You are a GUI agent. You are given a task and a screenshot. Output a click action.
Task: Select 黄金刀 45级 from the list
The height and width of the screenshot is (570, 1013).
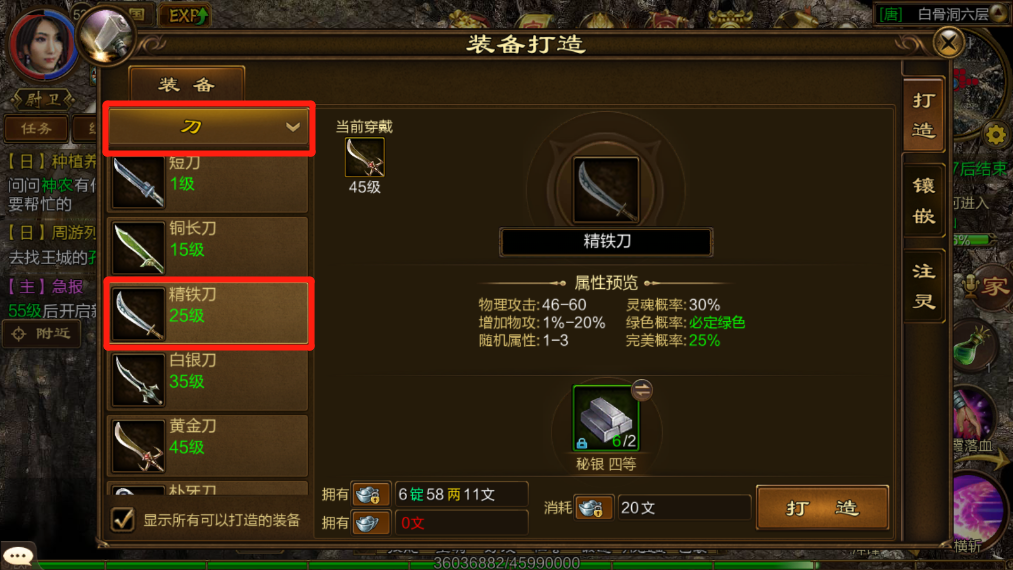click(209, 445)
